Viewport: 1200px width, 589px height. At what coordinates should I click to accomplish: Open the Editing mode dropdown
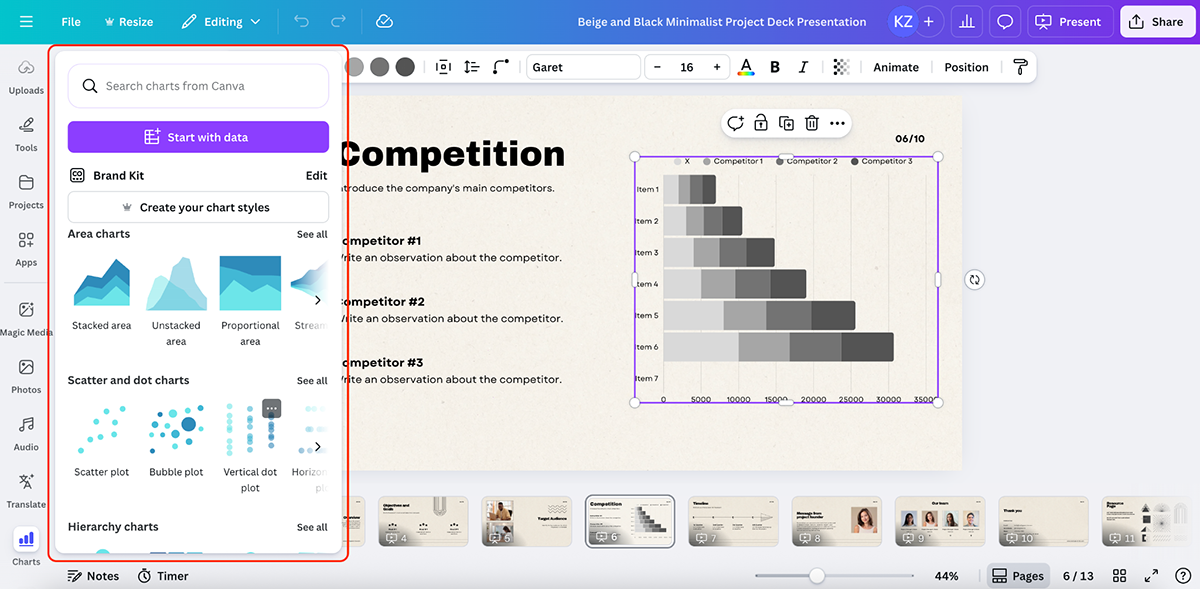pos(221,21)
